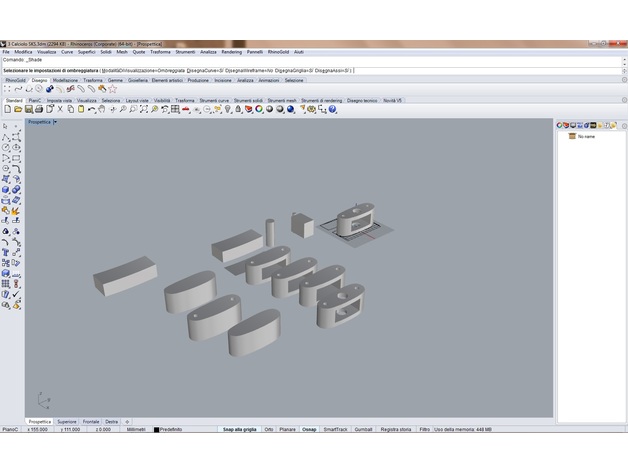628x472 pixels.
Task: Click the Print icon in the Standard toolbar
Action: pyautogui.click(x=38, y=110)
